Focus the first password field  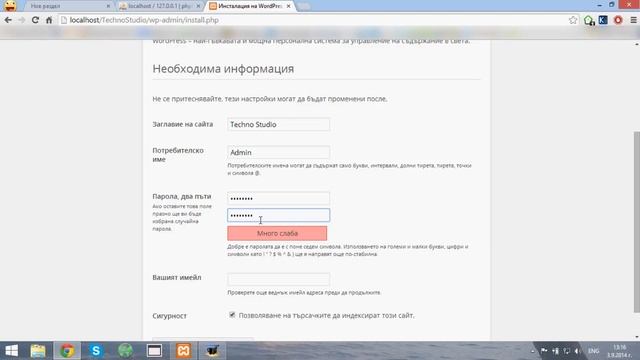point(278,198)
